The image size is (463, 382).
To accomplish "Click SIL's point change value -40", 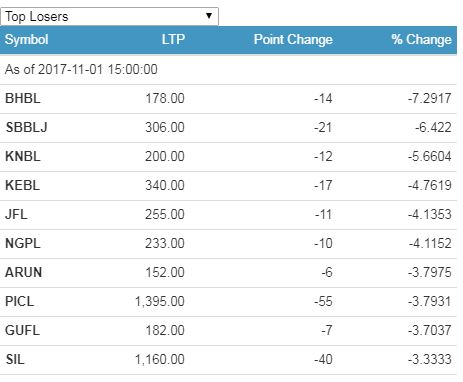I will (x=323, y=359).
